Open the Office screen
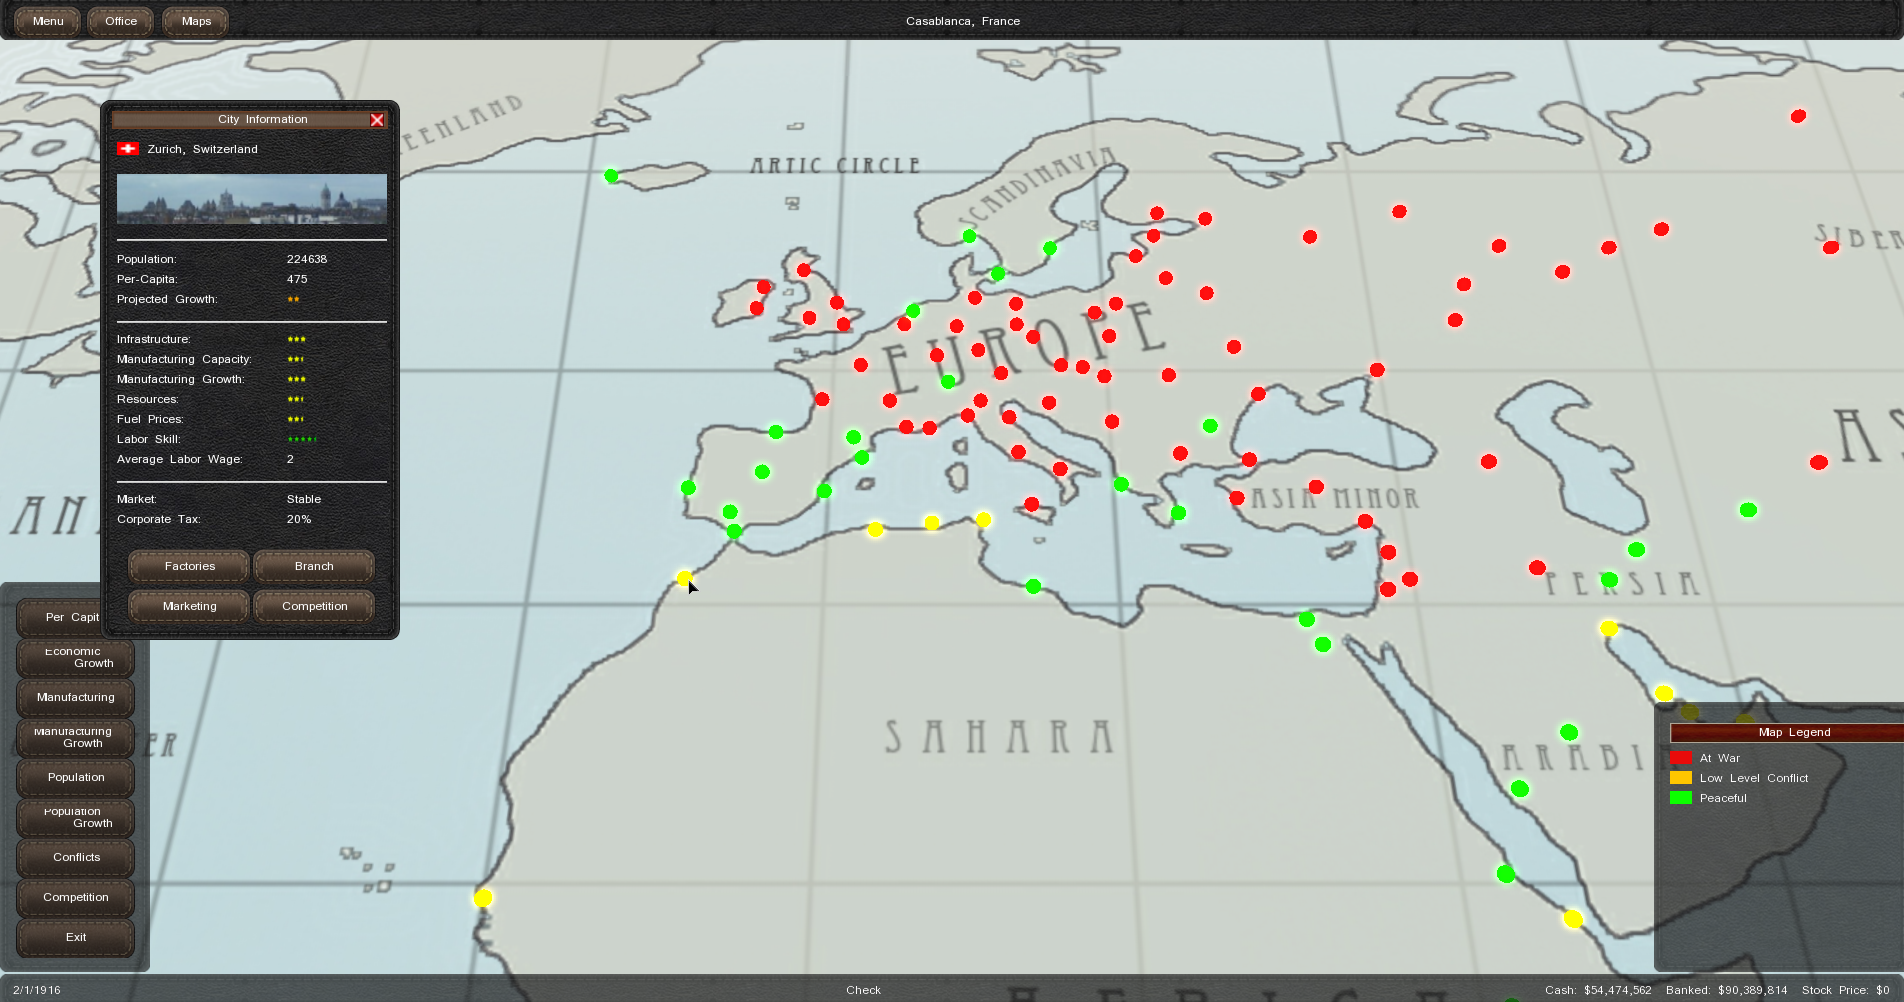The image size is (1904, 1002). [121, 21]
